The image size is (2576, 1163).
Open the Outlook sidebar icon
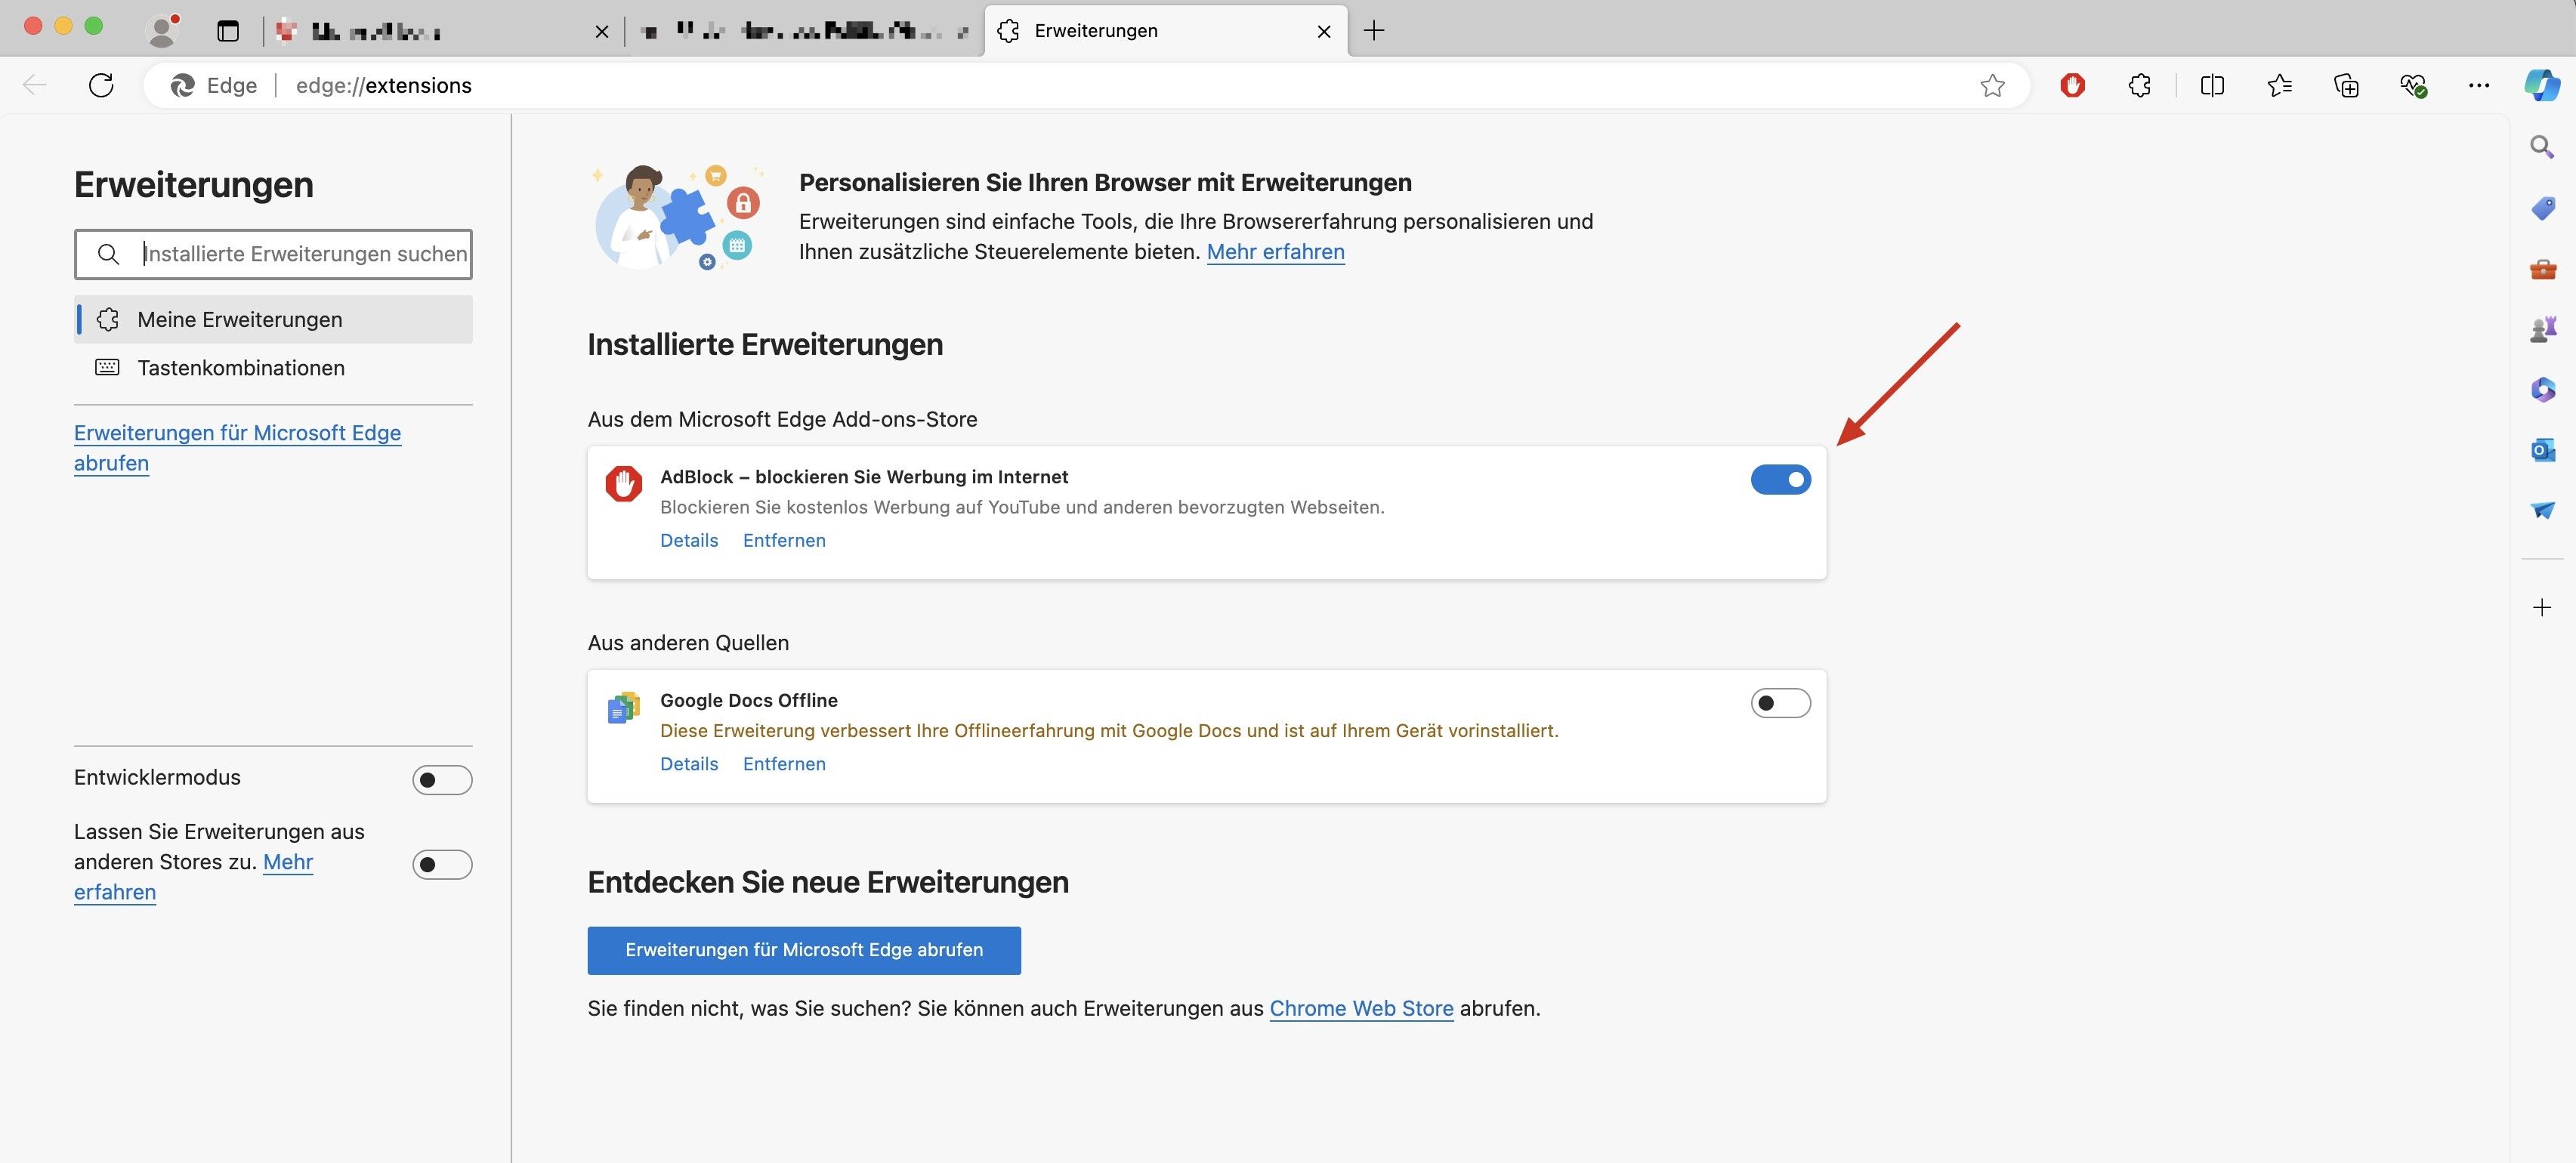(x=2542, y=450)
